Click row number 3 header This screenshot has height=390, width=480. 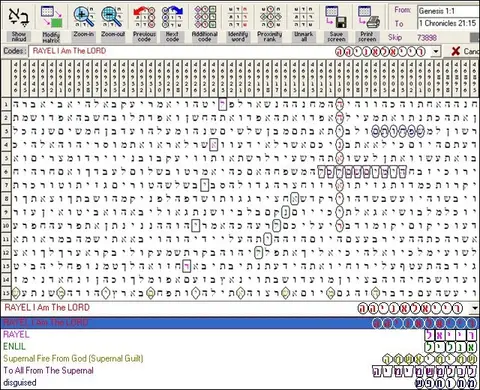click(6, 131)
